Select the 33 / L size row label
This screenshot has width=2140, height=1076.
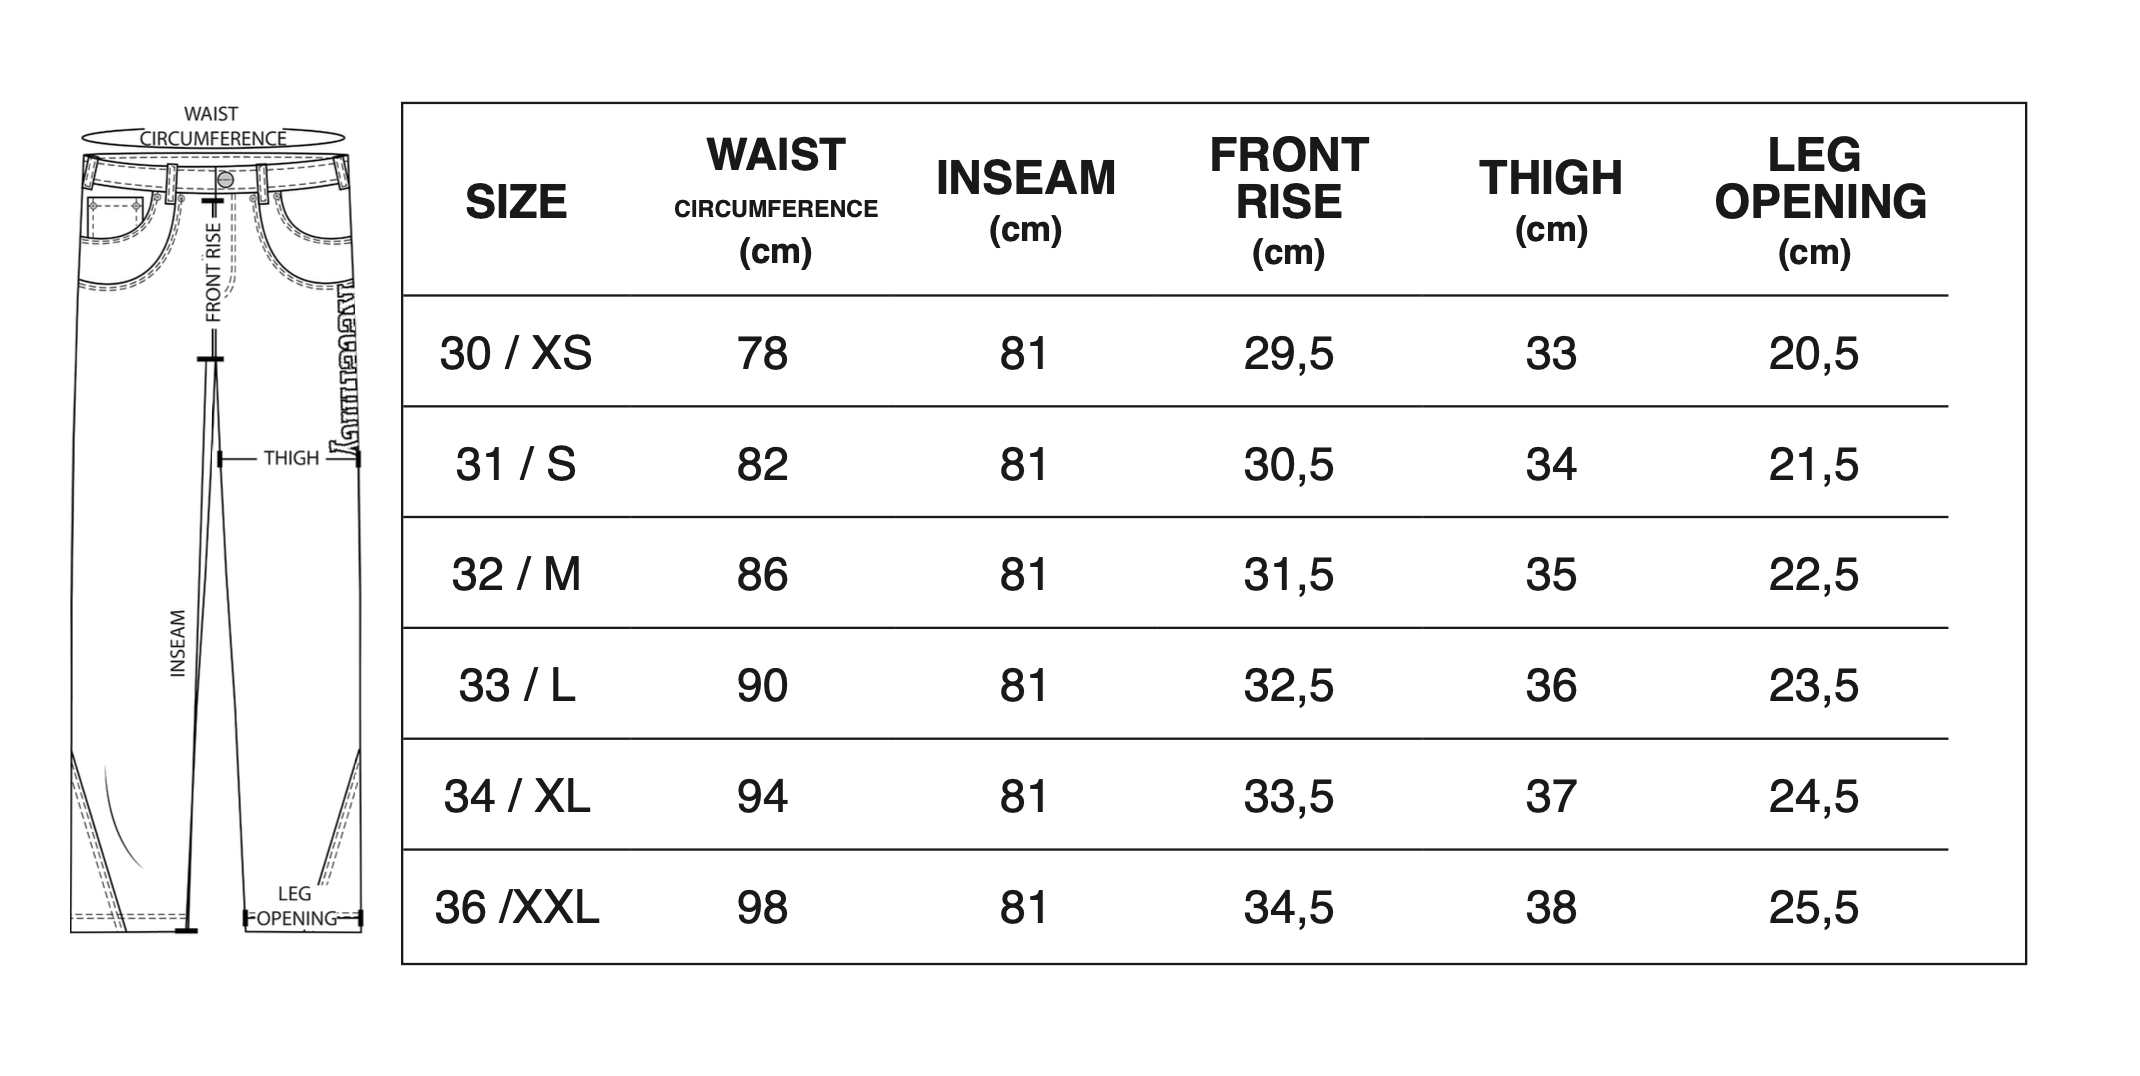tap(516, 686)
